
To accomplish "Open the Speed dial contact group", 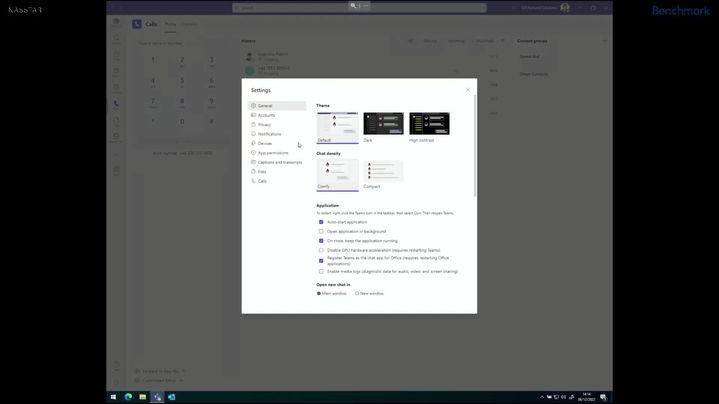I will point(530,56).
